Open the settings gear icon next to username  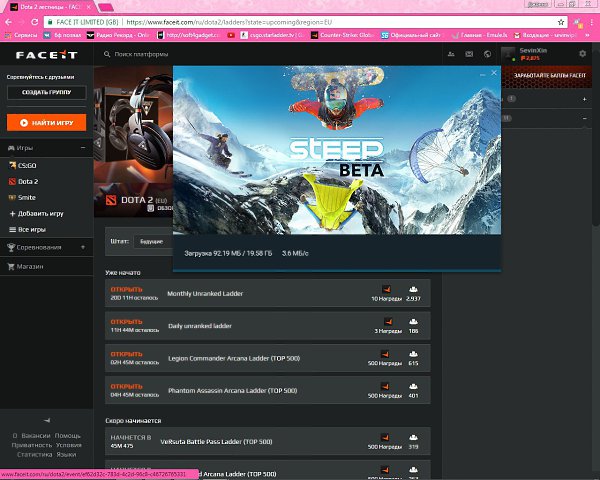coord(582,54)
